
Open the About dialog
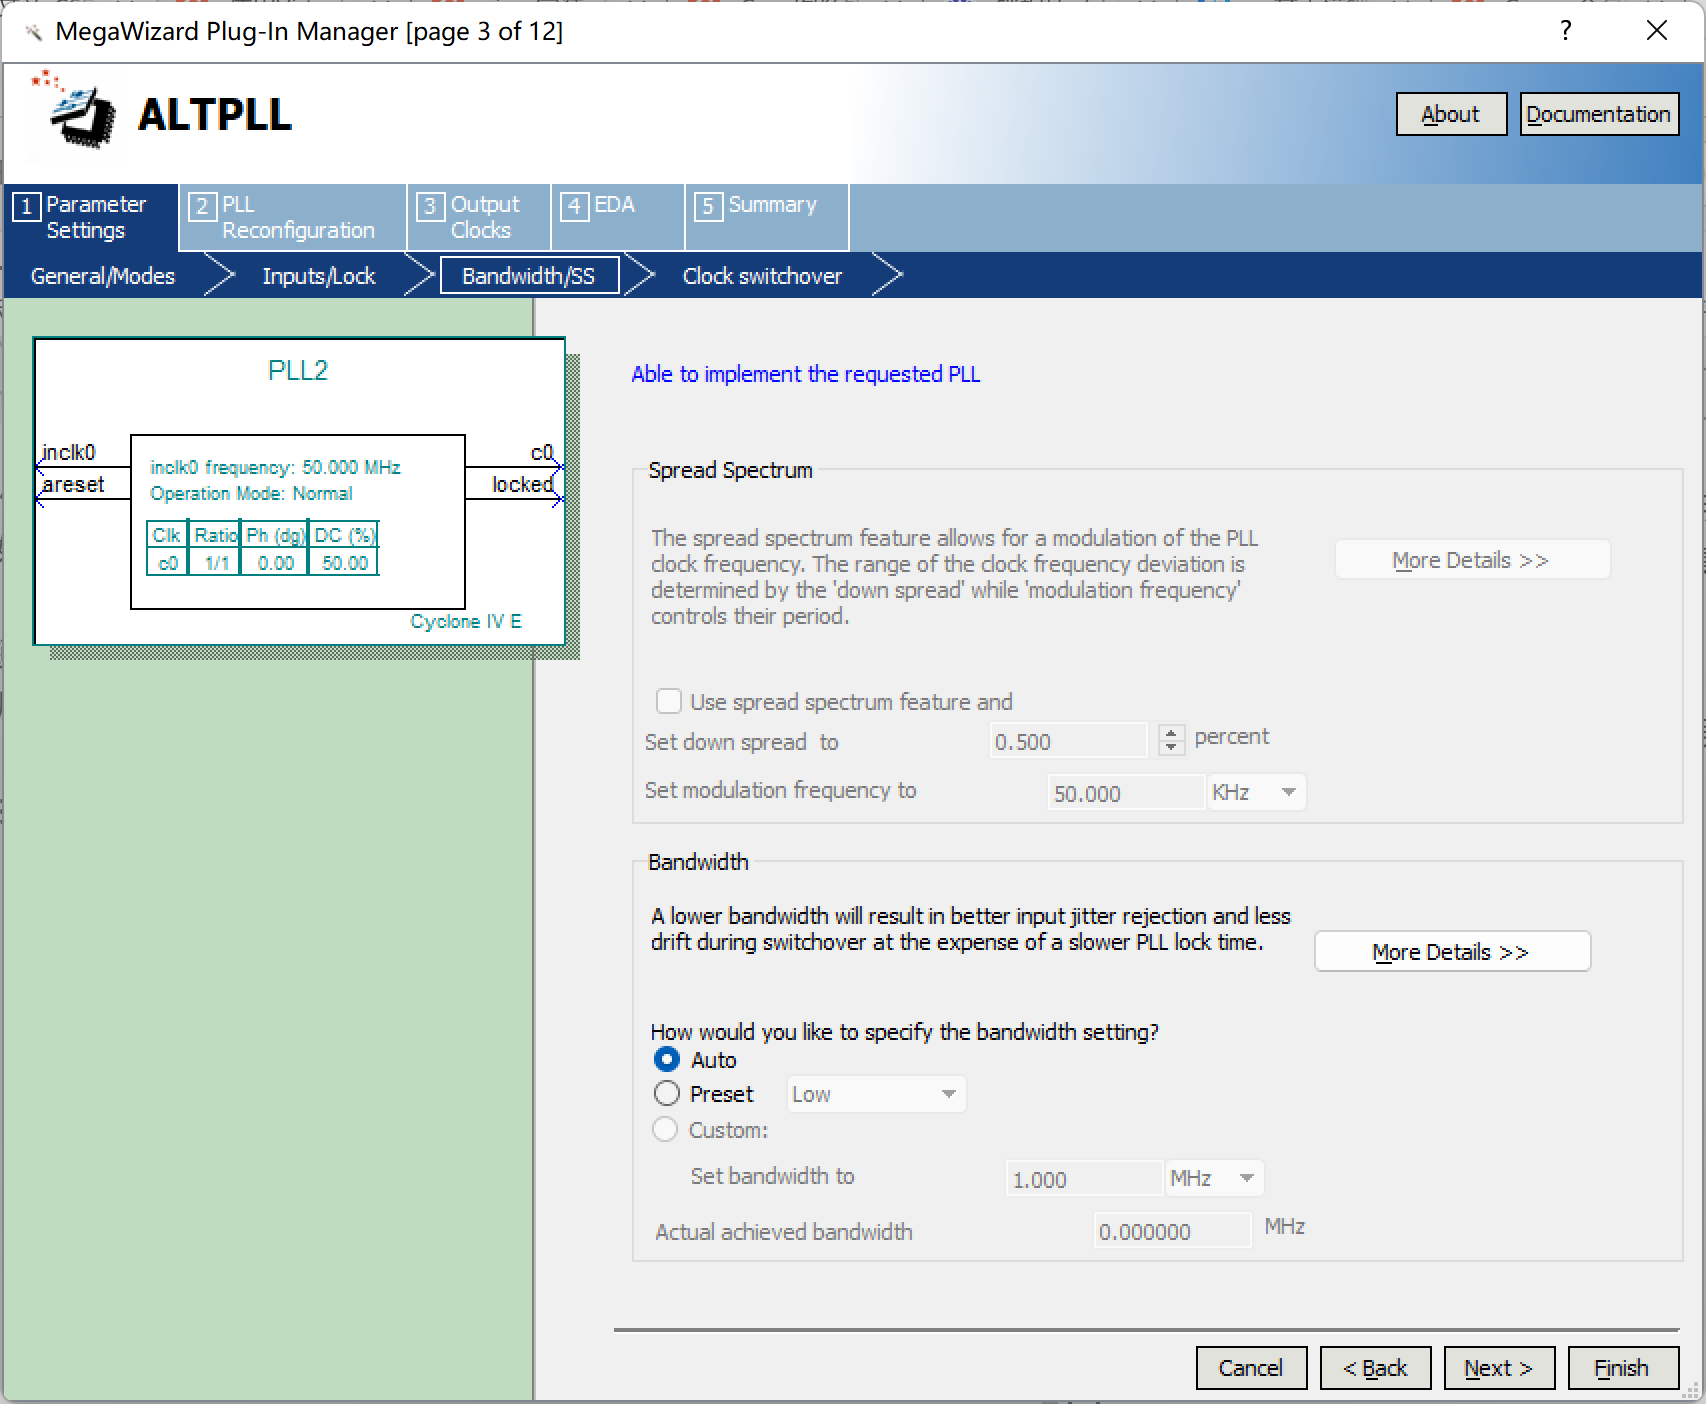click(1451, 114)
